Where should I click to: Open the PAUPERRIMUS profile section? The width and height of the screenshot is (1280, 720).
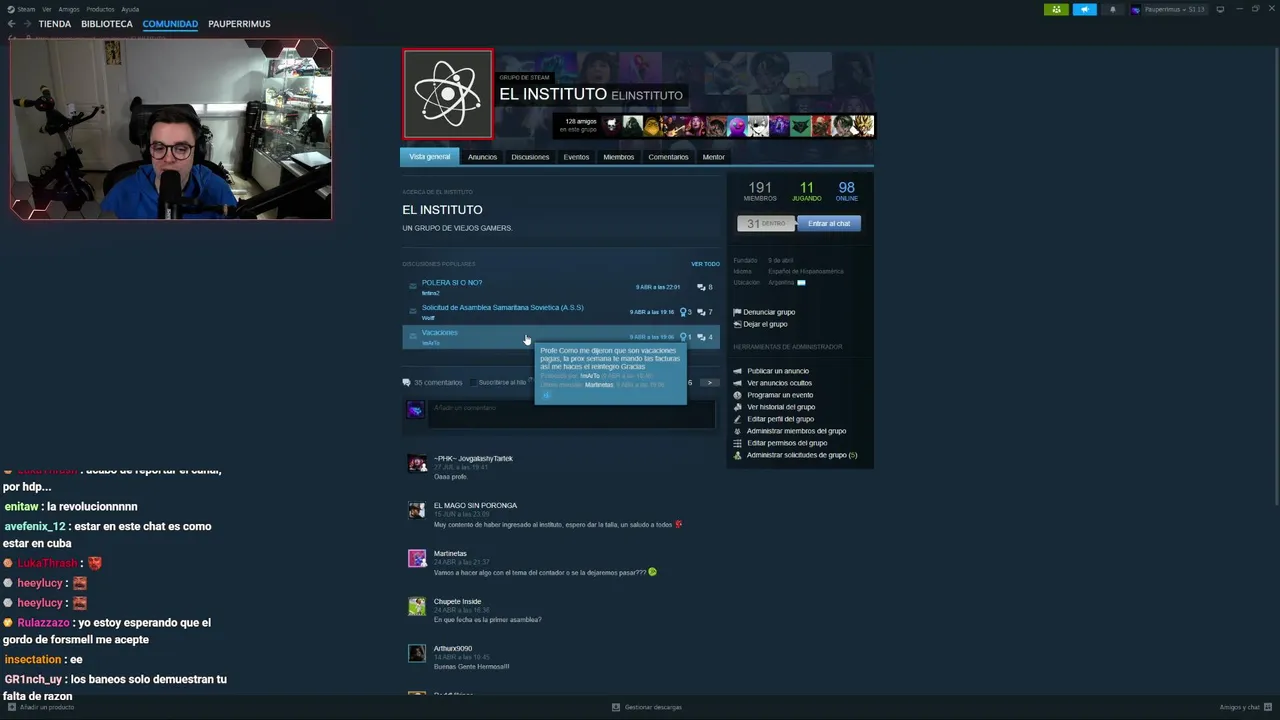[x=239, y=24]
